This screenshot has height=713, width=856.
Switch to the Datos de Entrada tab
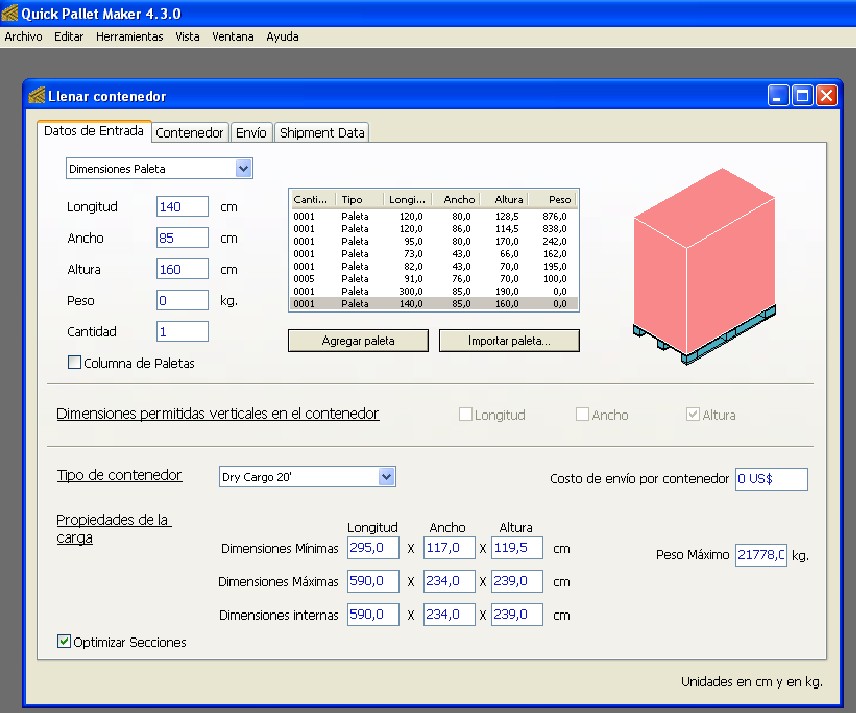(94, 131)
